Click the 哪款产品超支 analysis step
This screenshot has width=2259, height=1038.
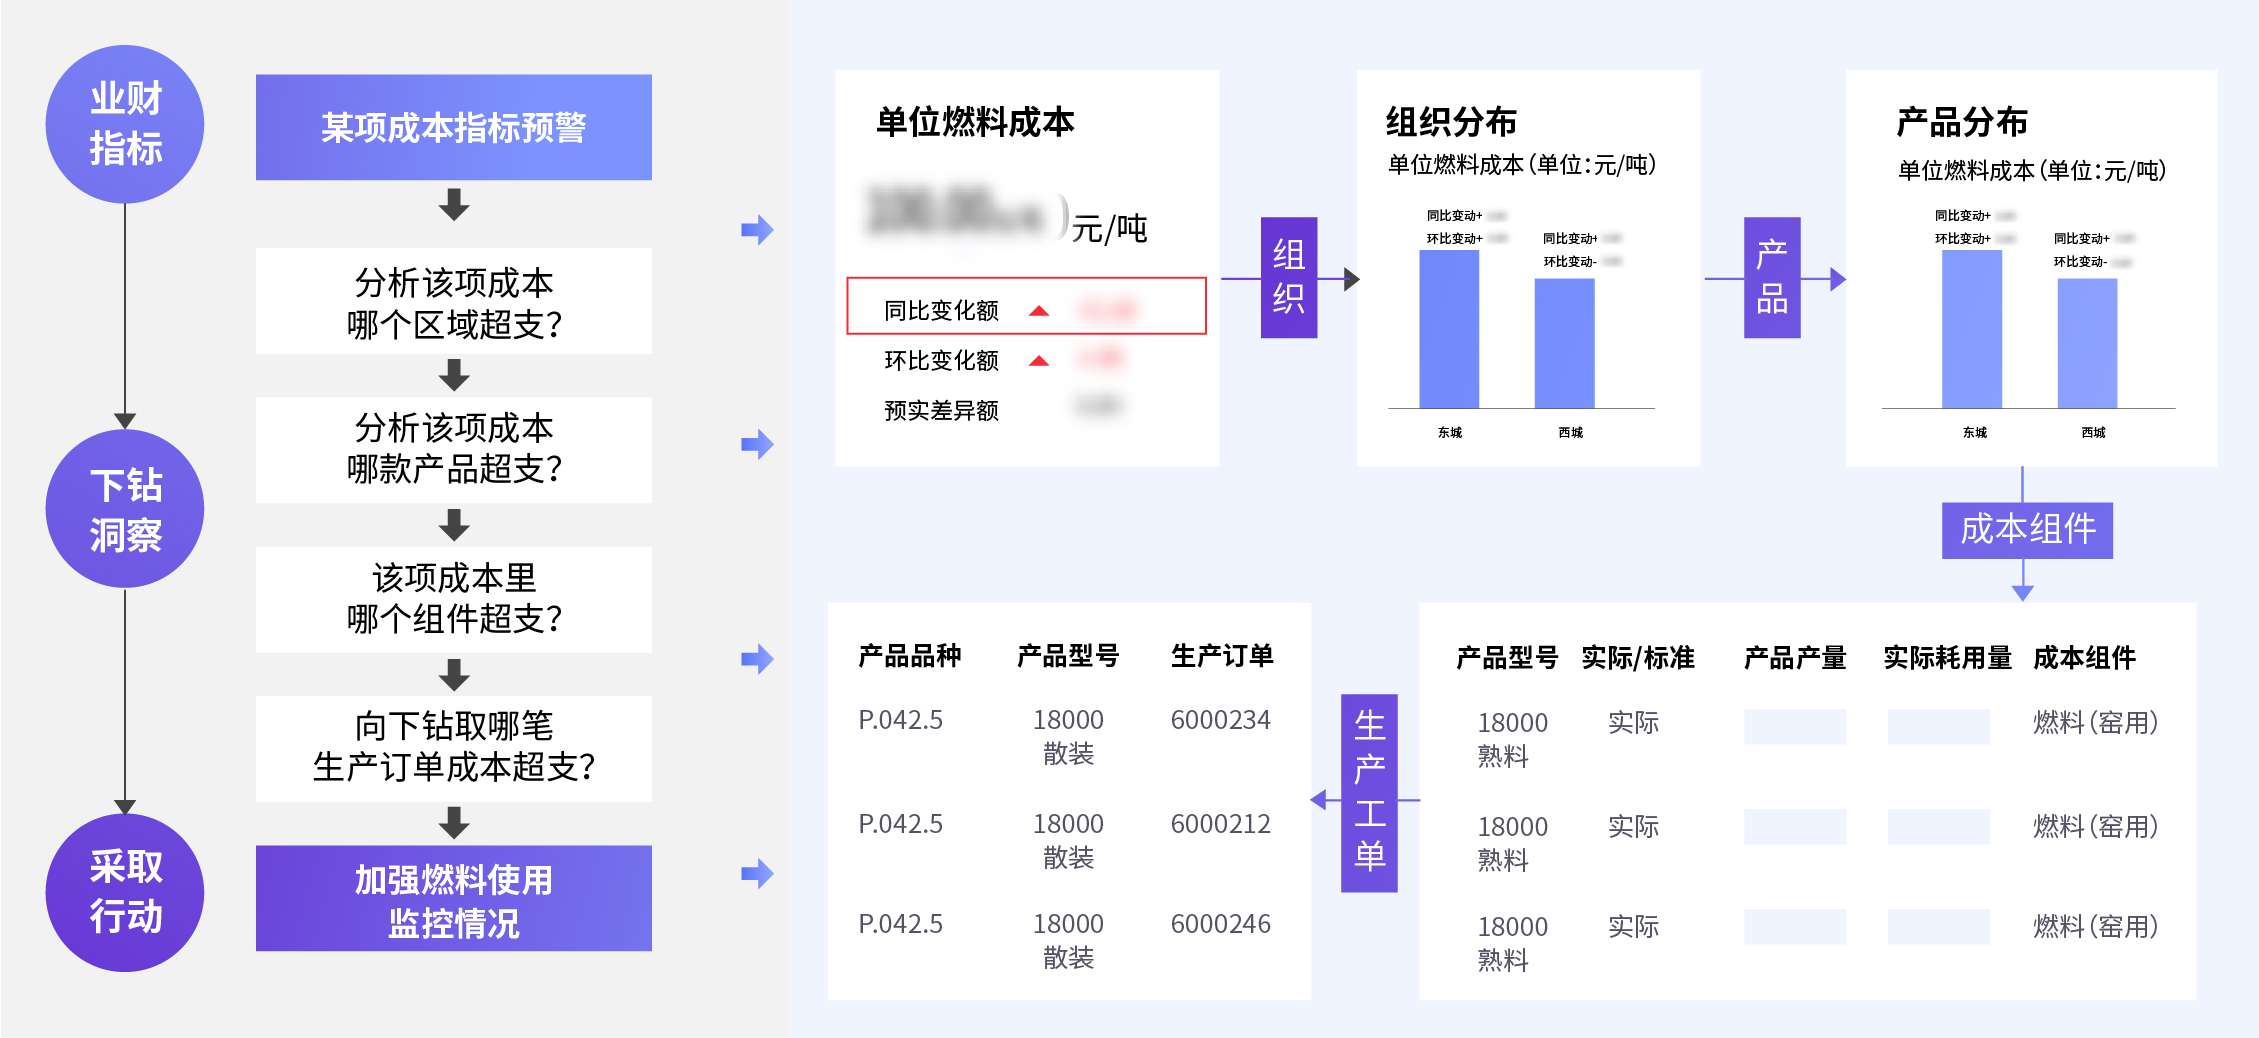(454, 450)
